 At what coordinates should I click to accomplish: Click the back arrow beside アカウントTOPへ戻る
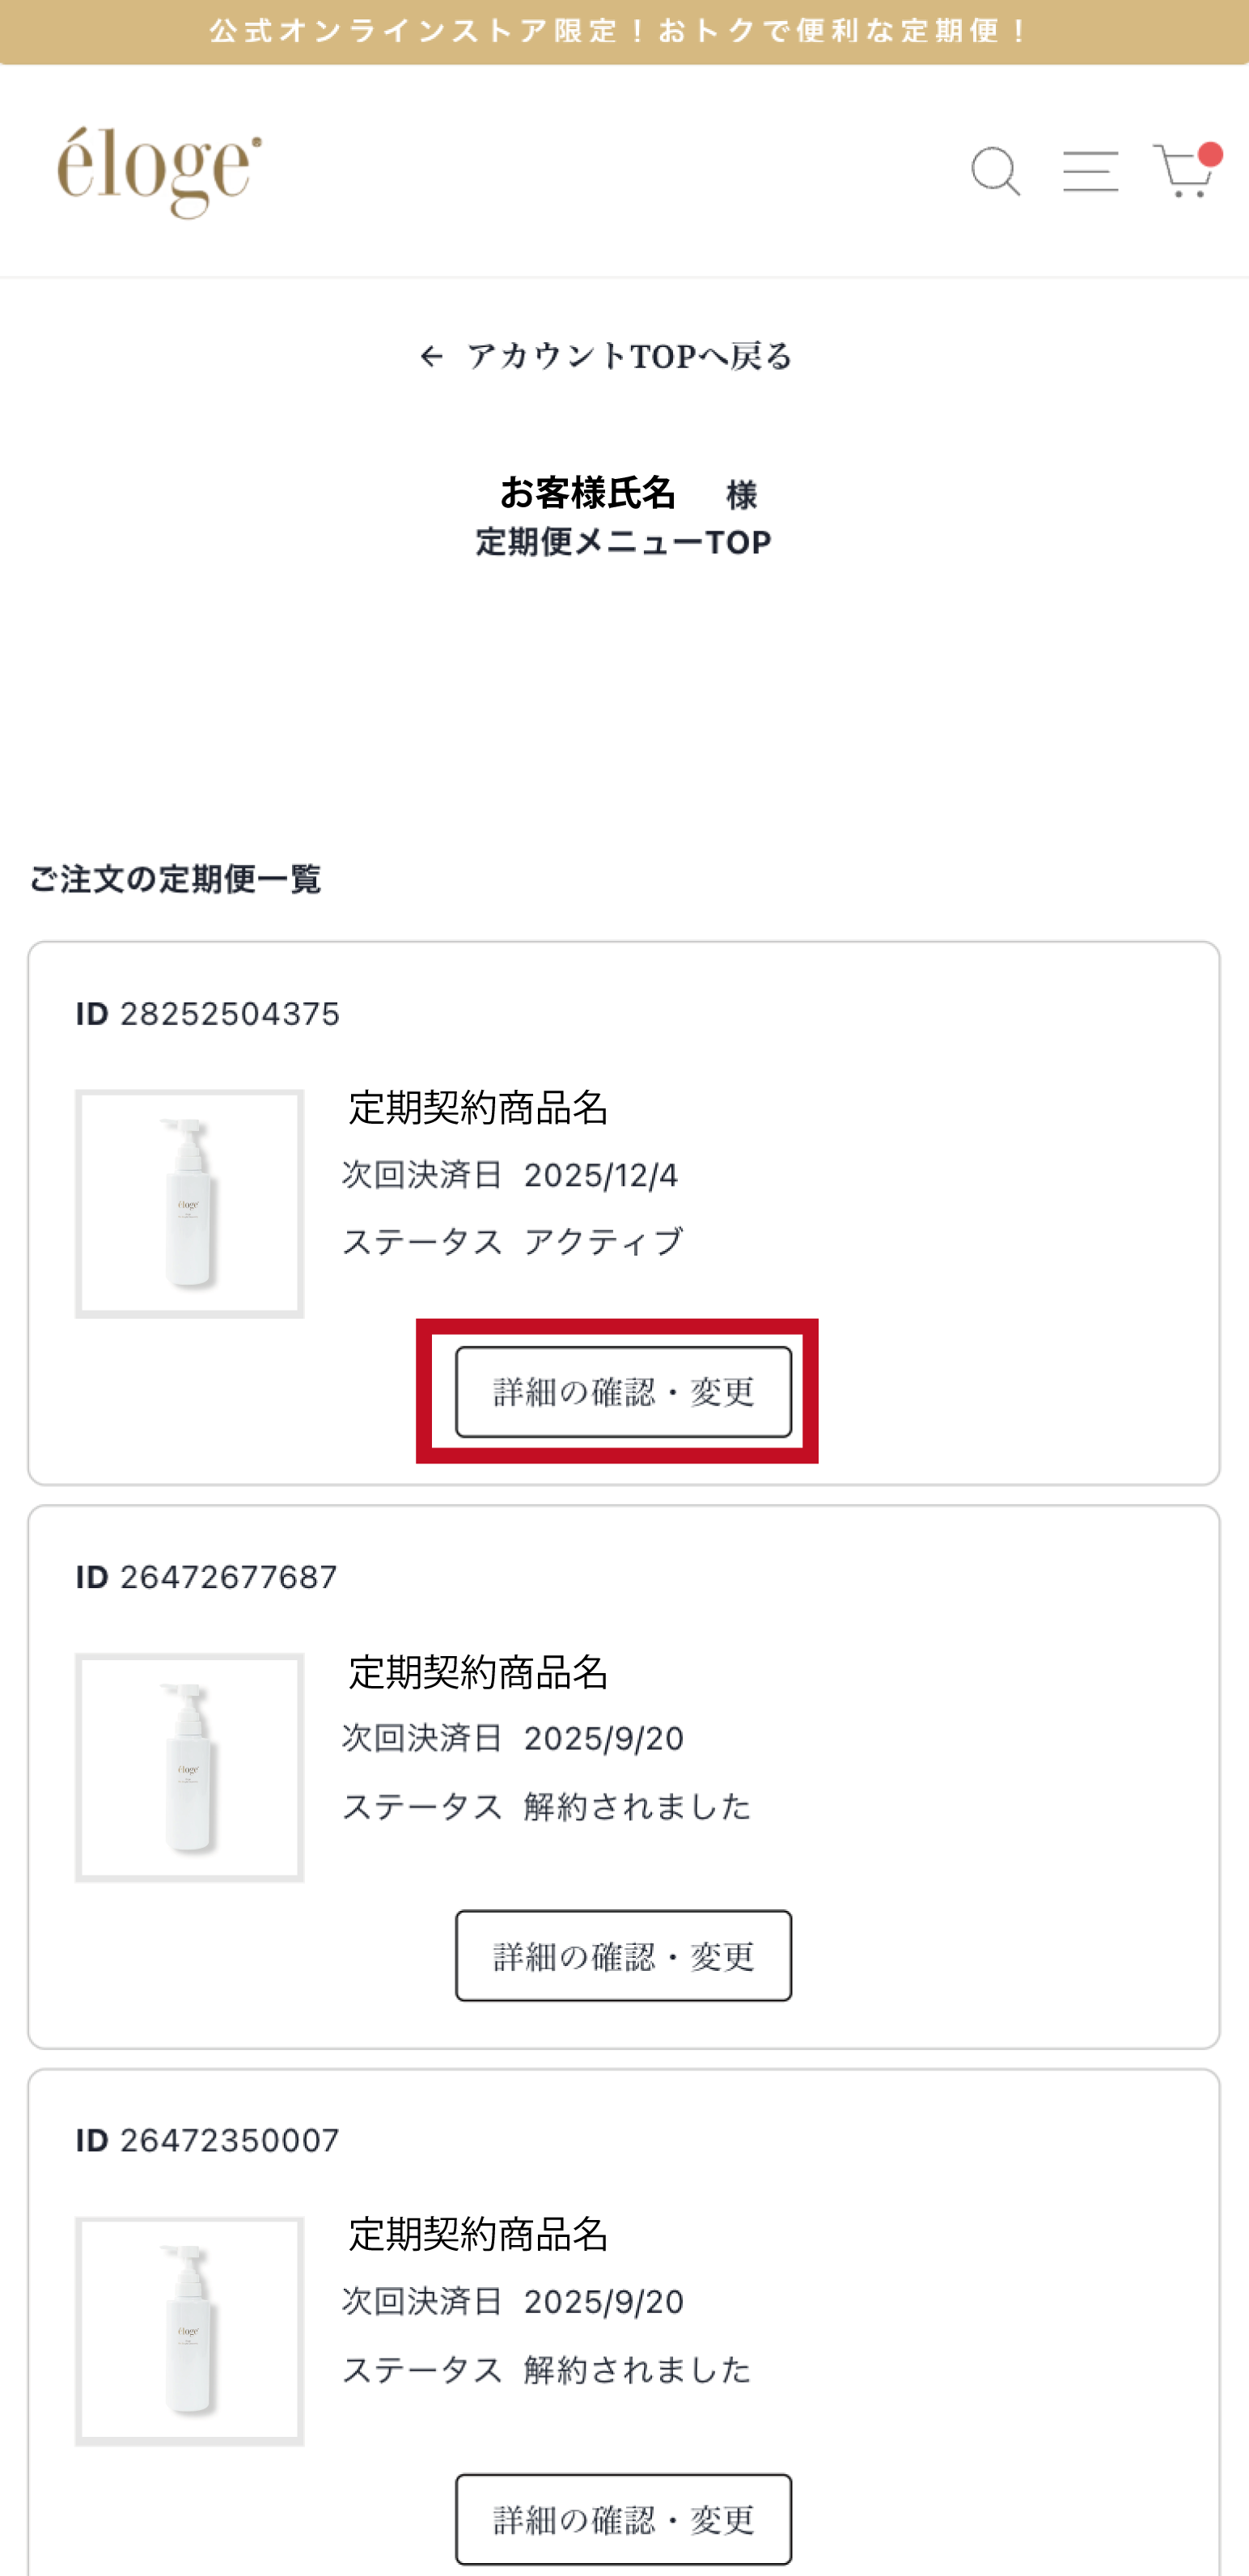pos(431,356)
